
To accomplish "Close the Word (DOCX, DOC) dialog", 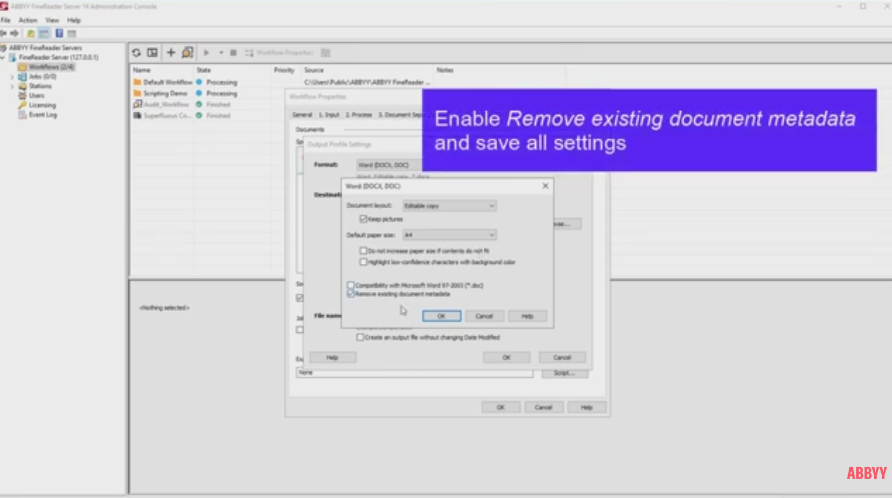I will pos(546,186).
